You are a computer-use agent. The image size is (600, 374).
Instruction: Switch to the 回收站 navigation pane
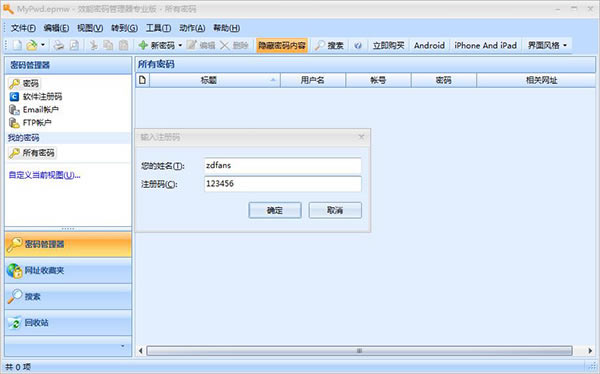click(x=68, y=323)
